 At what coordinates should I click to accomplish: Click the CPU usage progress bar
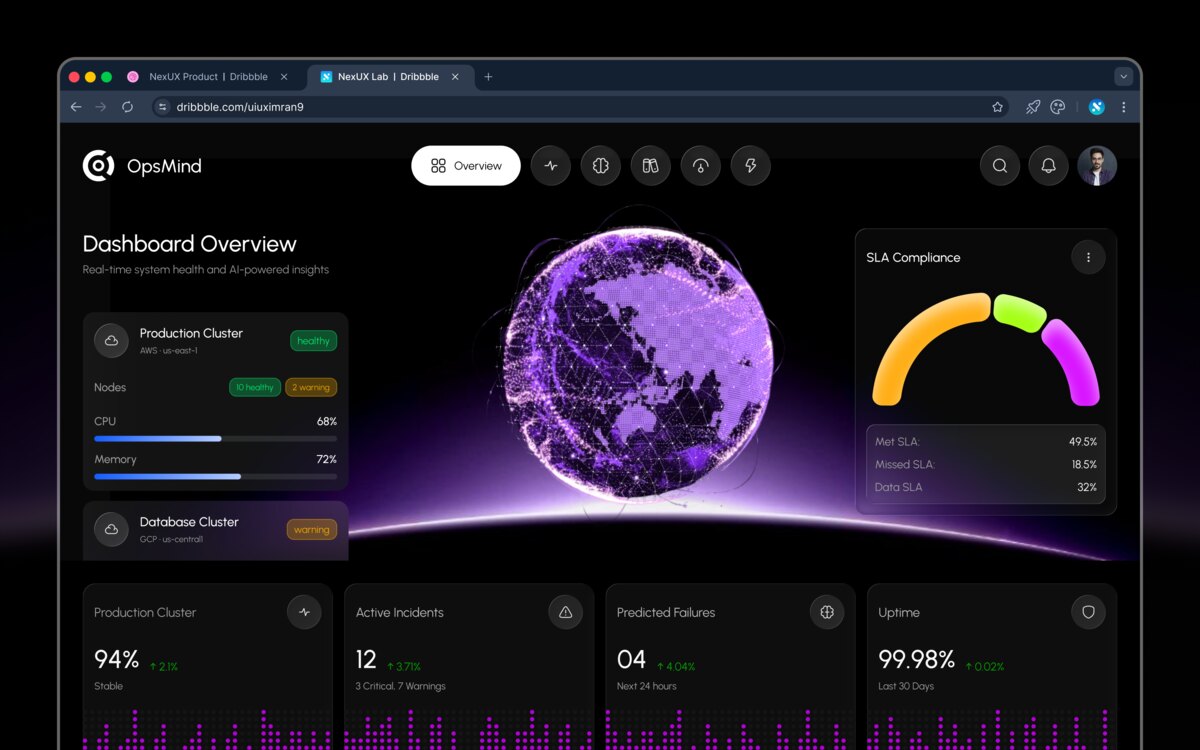tap(215, 438)
